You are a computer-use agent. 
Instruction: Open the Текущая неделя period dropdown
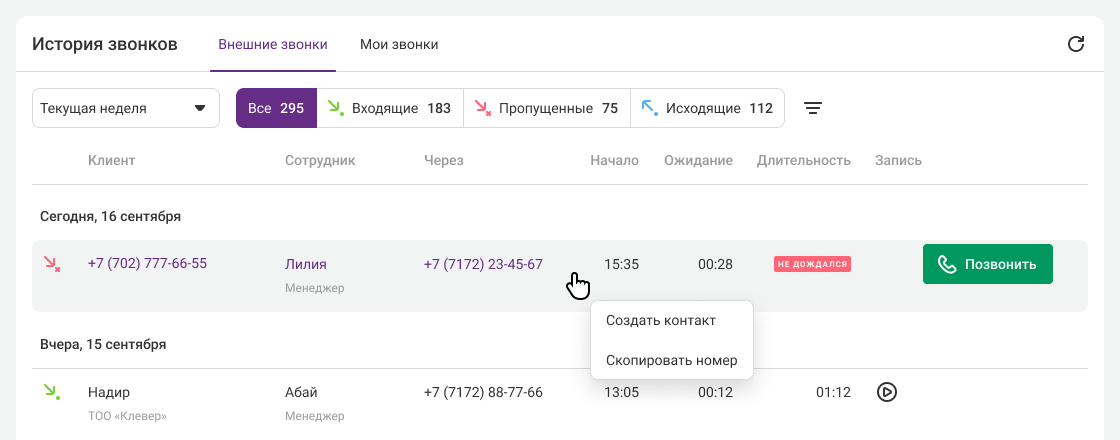tap(126, 108)
